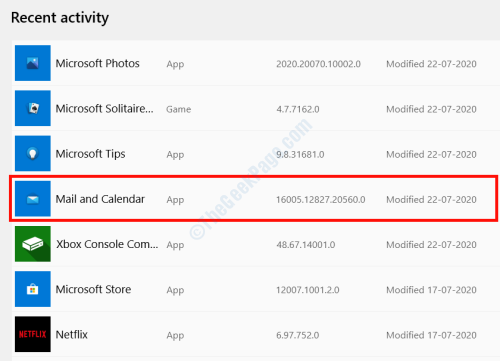Open the Microsoft Store bag icon

tap(33, 289)
